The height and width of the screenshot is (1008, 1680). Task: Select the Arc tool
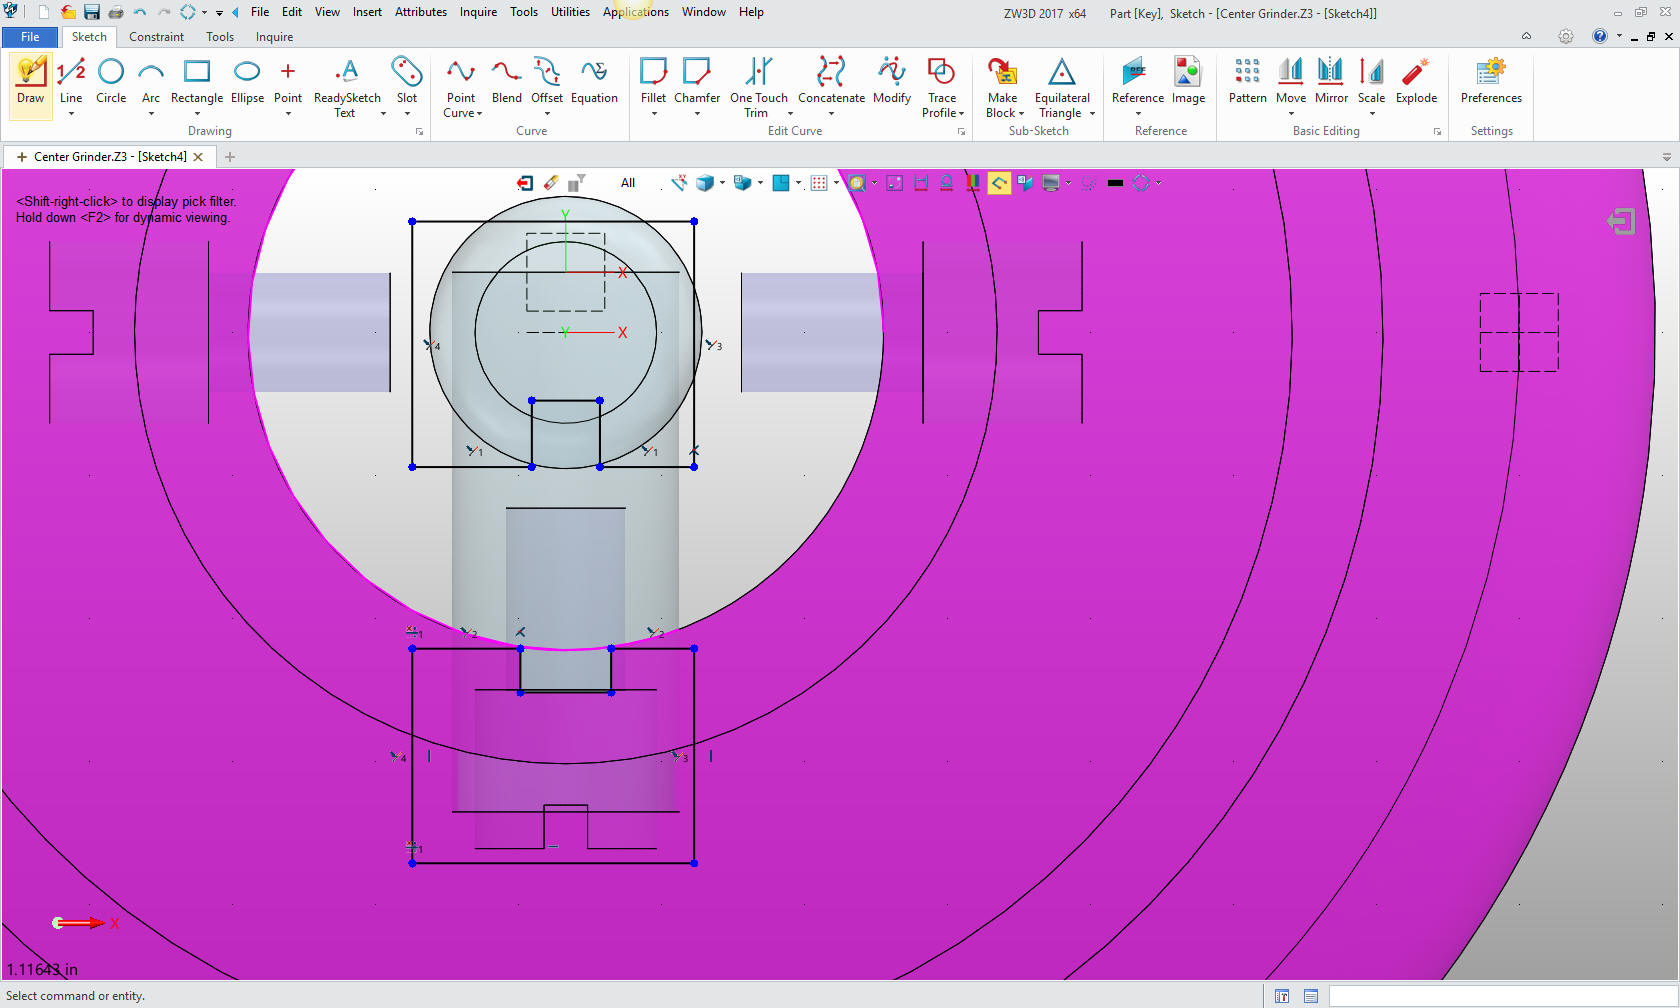(151, 81)
